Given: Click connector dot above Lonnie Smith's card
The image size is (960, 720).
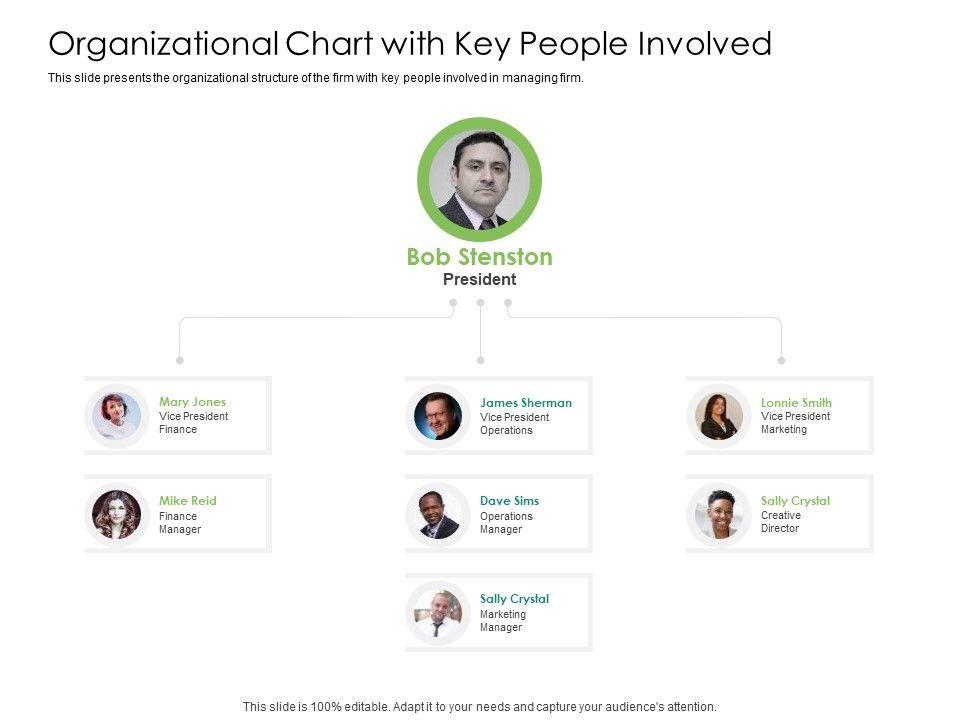Looking at the screenshot, I should (781, 360).
